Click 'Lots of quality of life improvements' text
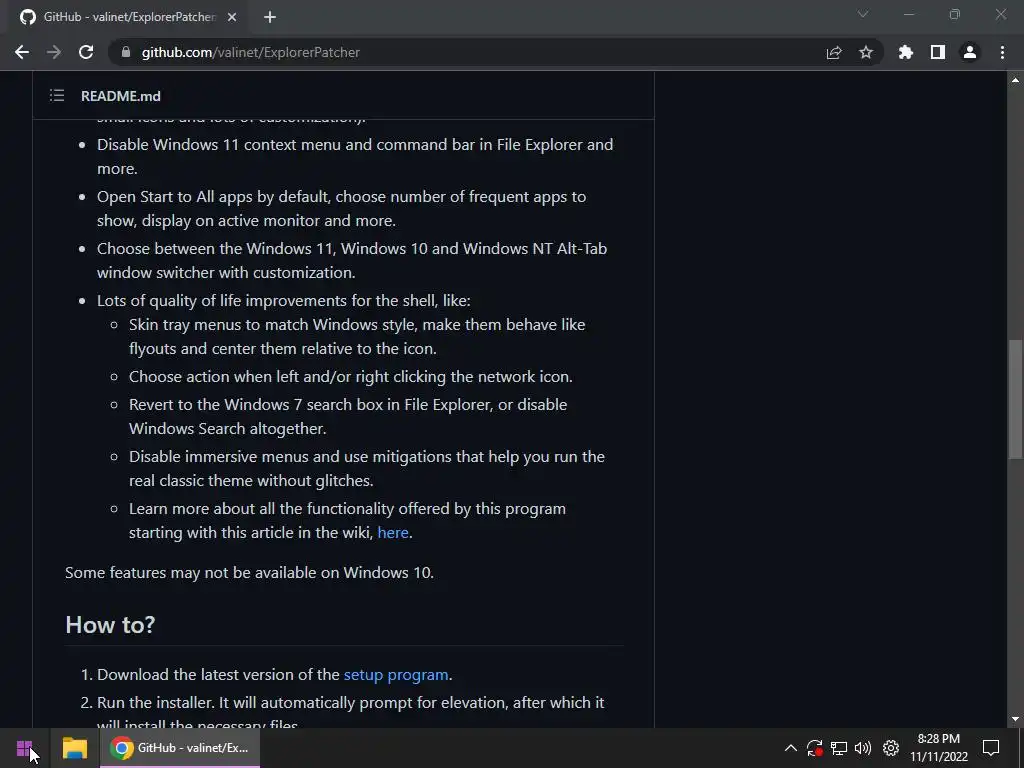 click(x=283, y=301)
